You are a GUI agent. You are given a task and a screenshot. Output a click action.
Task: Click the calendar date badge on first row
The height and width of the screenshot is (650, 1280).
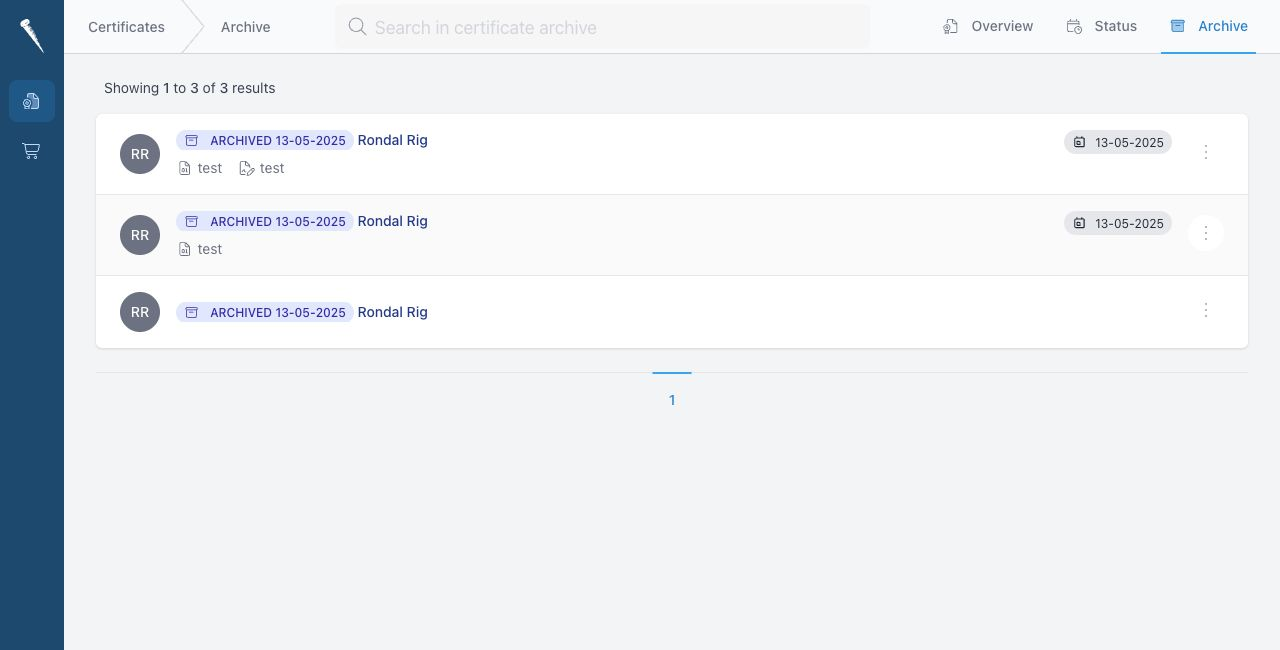pos(1118,142)
